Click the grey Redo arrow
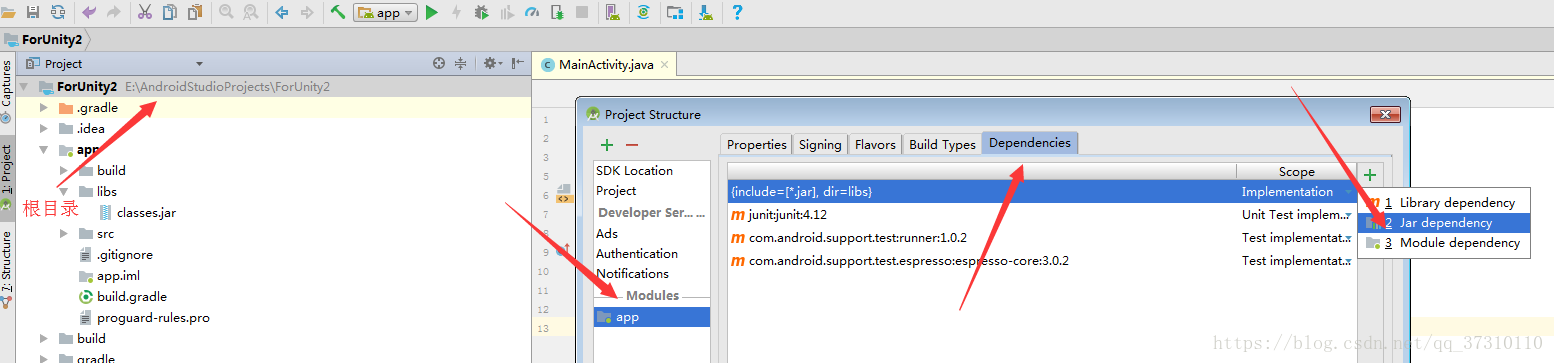The width and height of the screenshot is (1554, 363). pos(113,12)
